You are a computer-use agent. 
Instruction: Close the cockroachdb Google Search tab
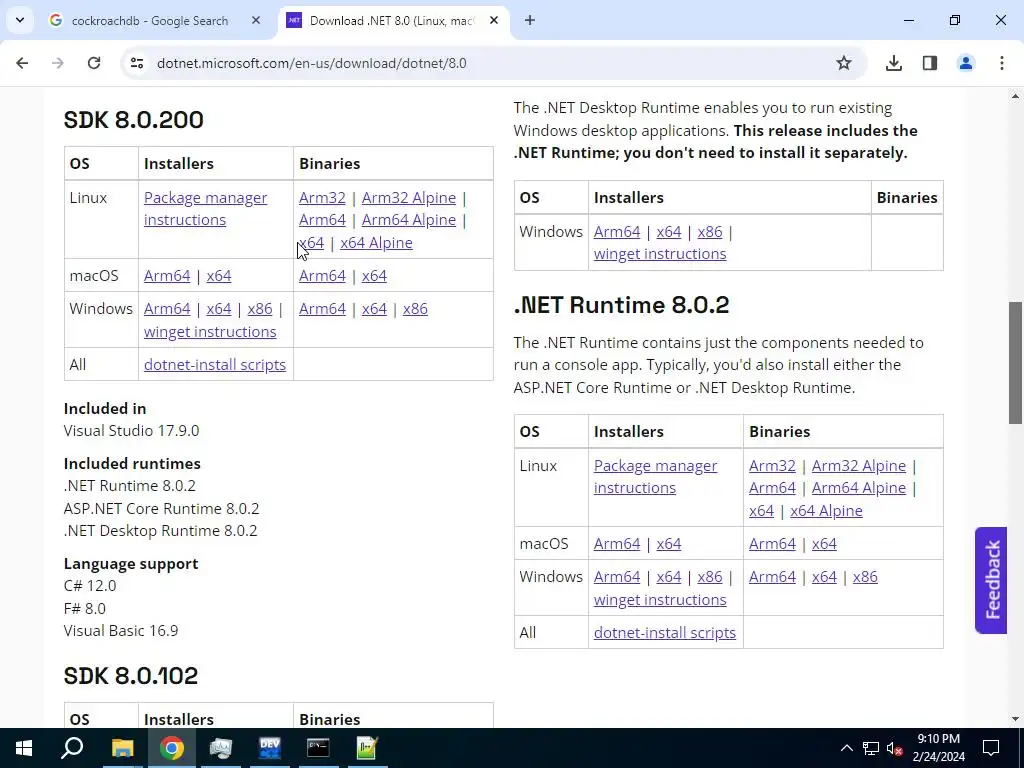(256, 21)
